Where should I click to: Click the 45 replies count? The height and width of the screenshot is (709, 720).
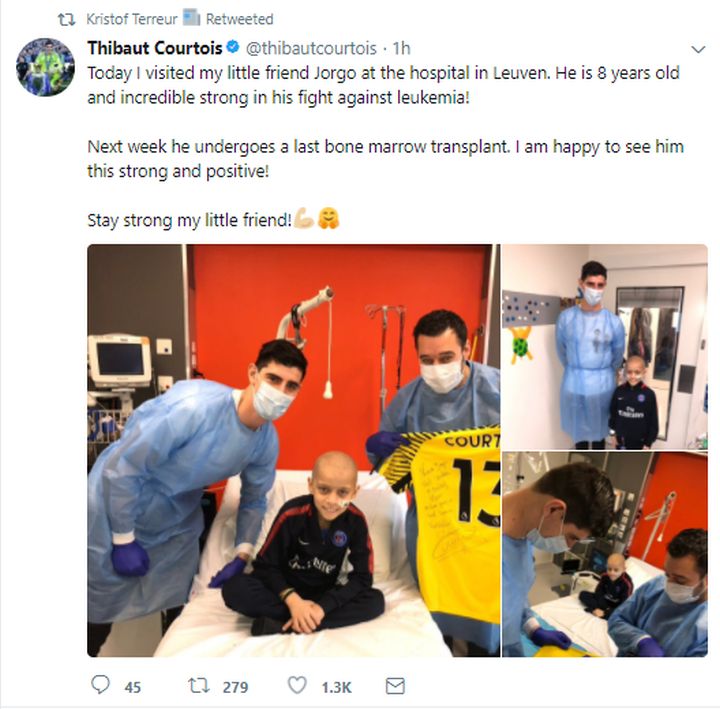[133, 687]
